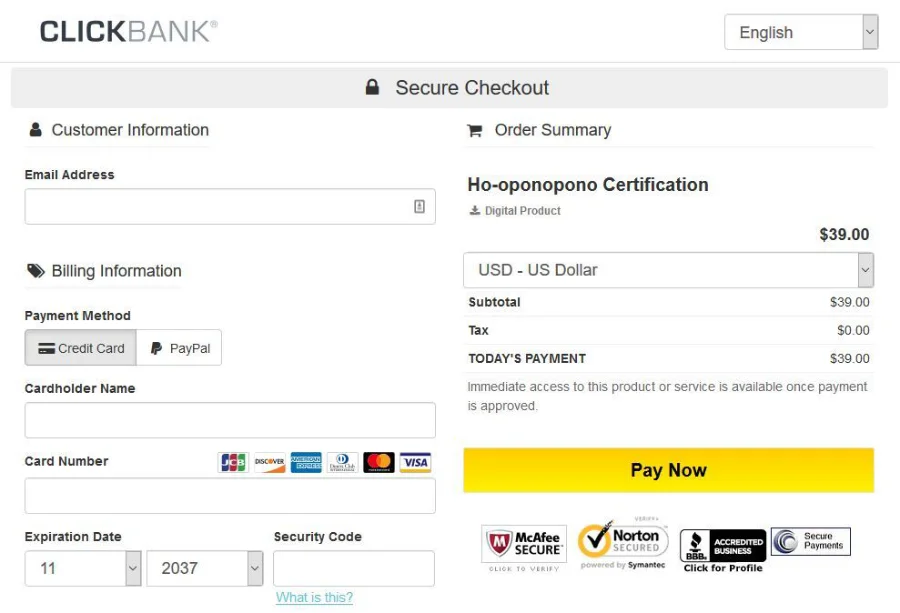Click the Norton Secured seal
The image size is (900, 613).
coord(622,540)
